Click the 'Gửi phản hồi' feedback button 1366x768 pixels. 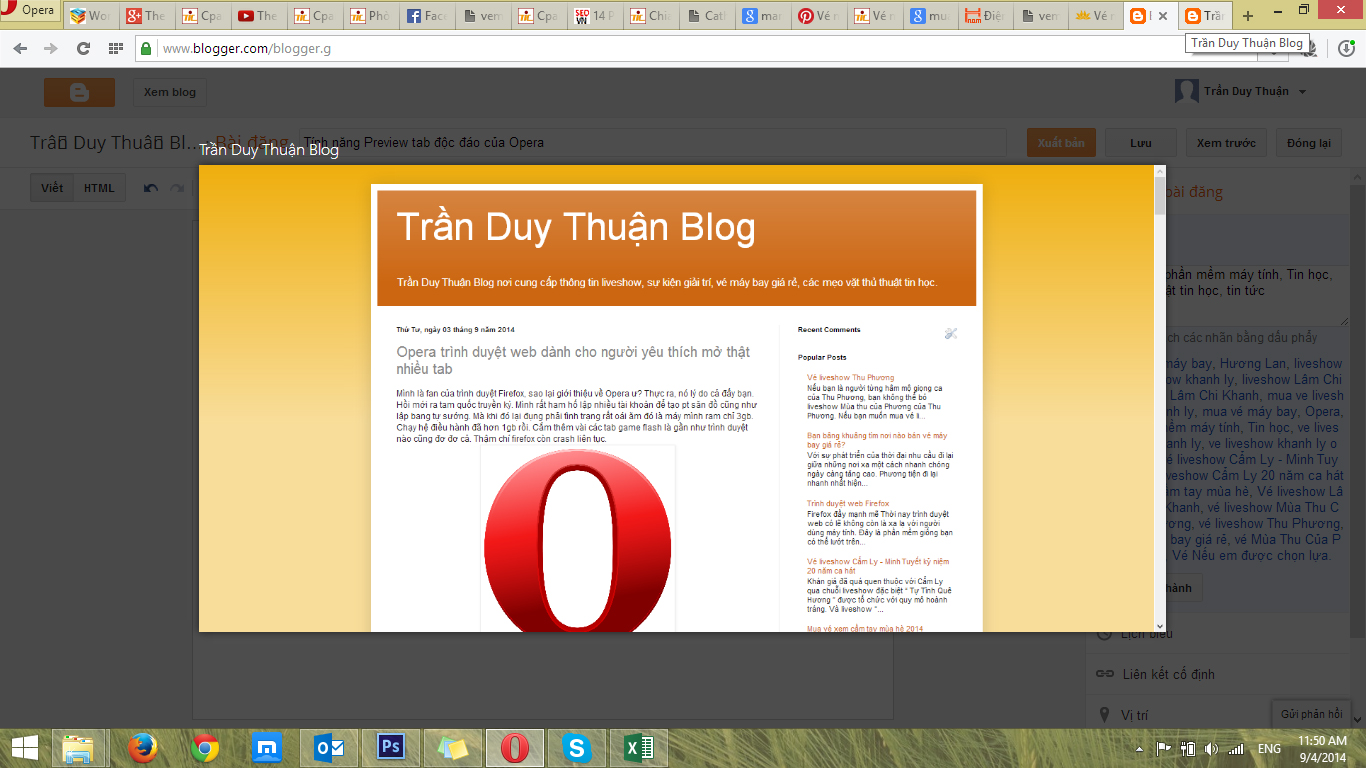click(x=1311, y=714)
